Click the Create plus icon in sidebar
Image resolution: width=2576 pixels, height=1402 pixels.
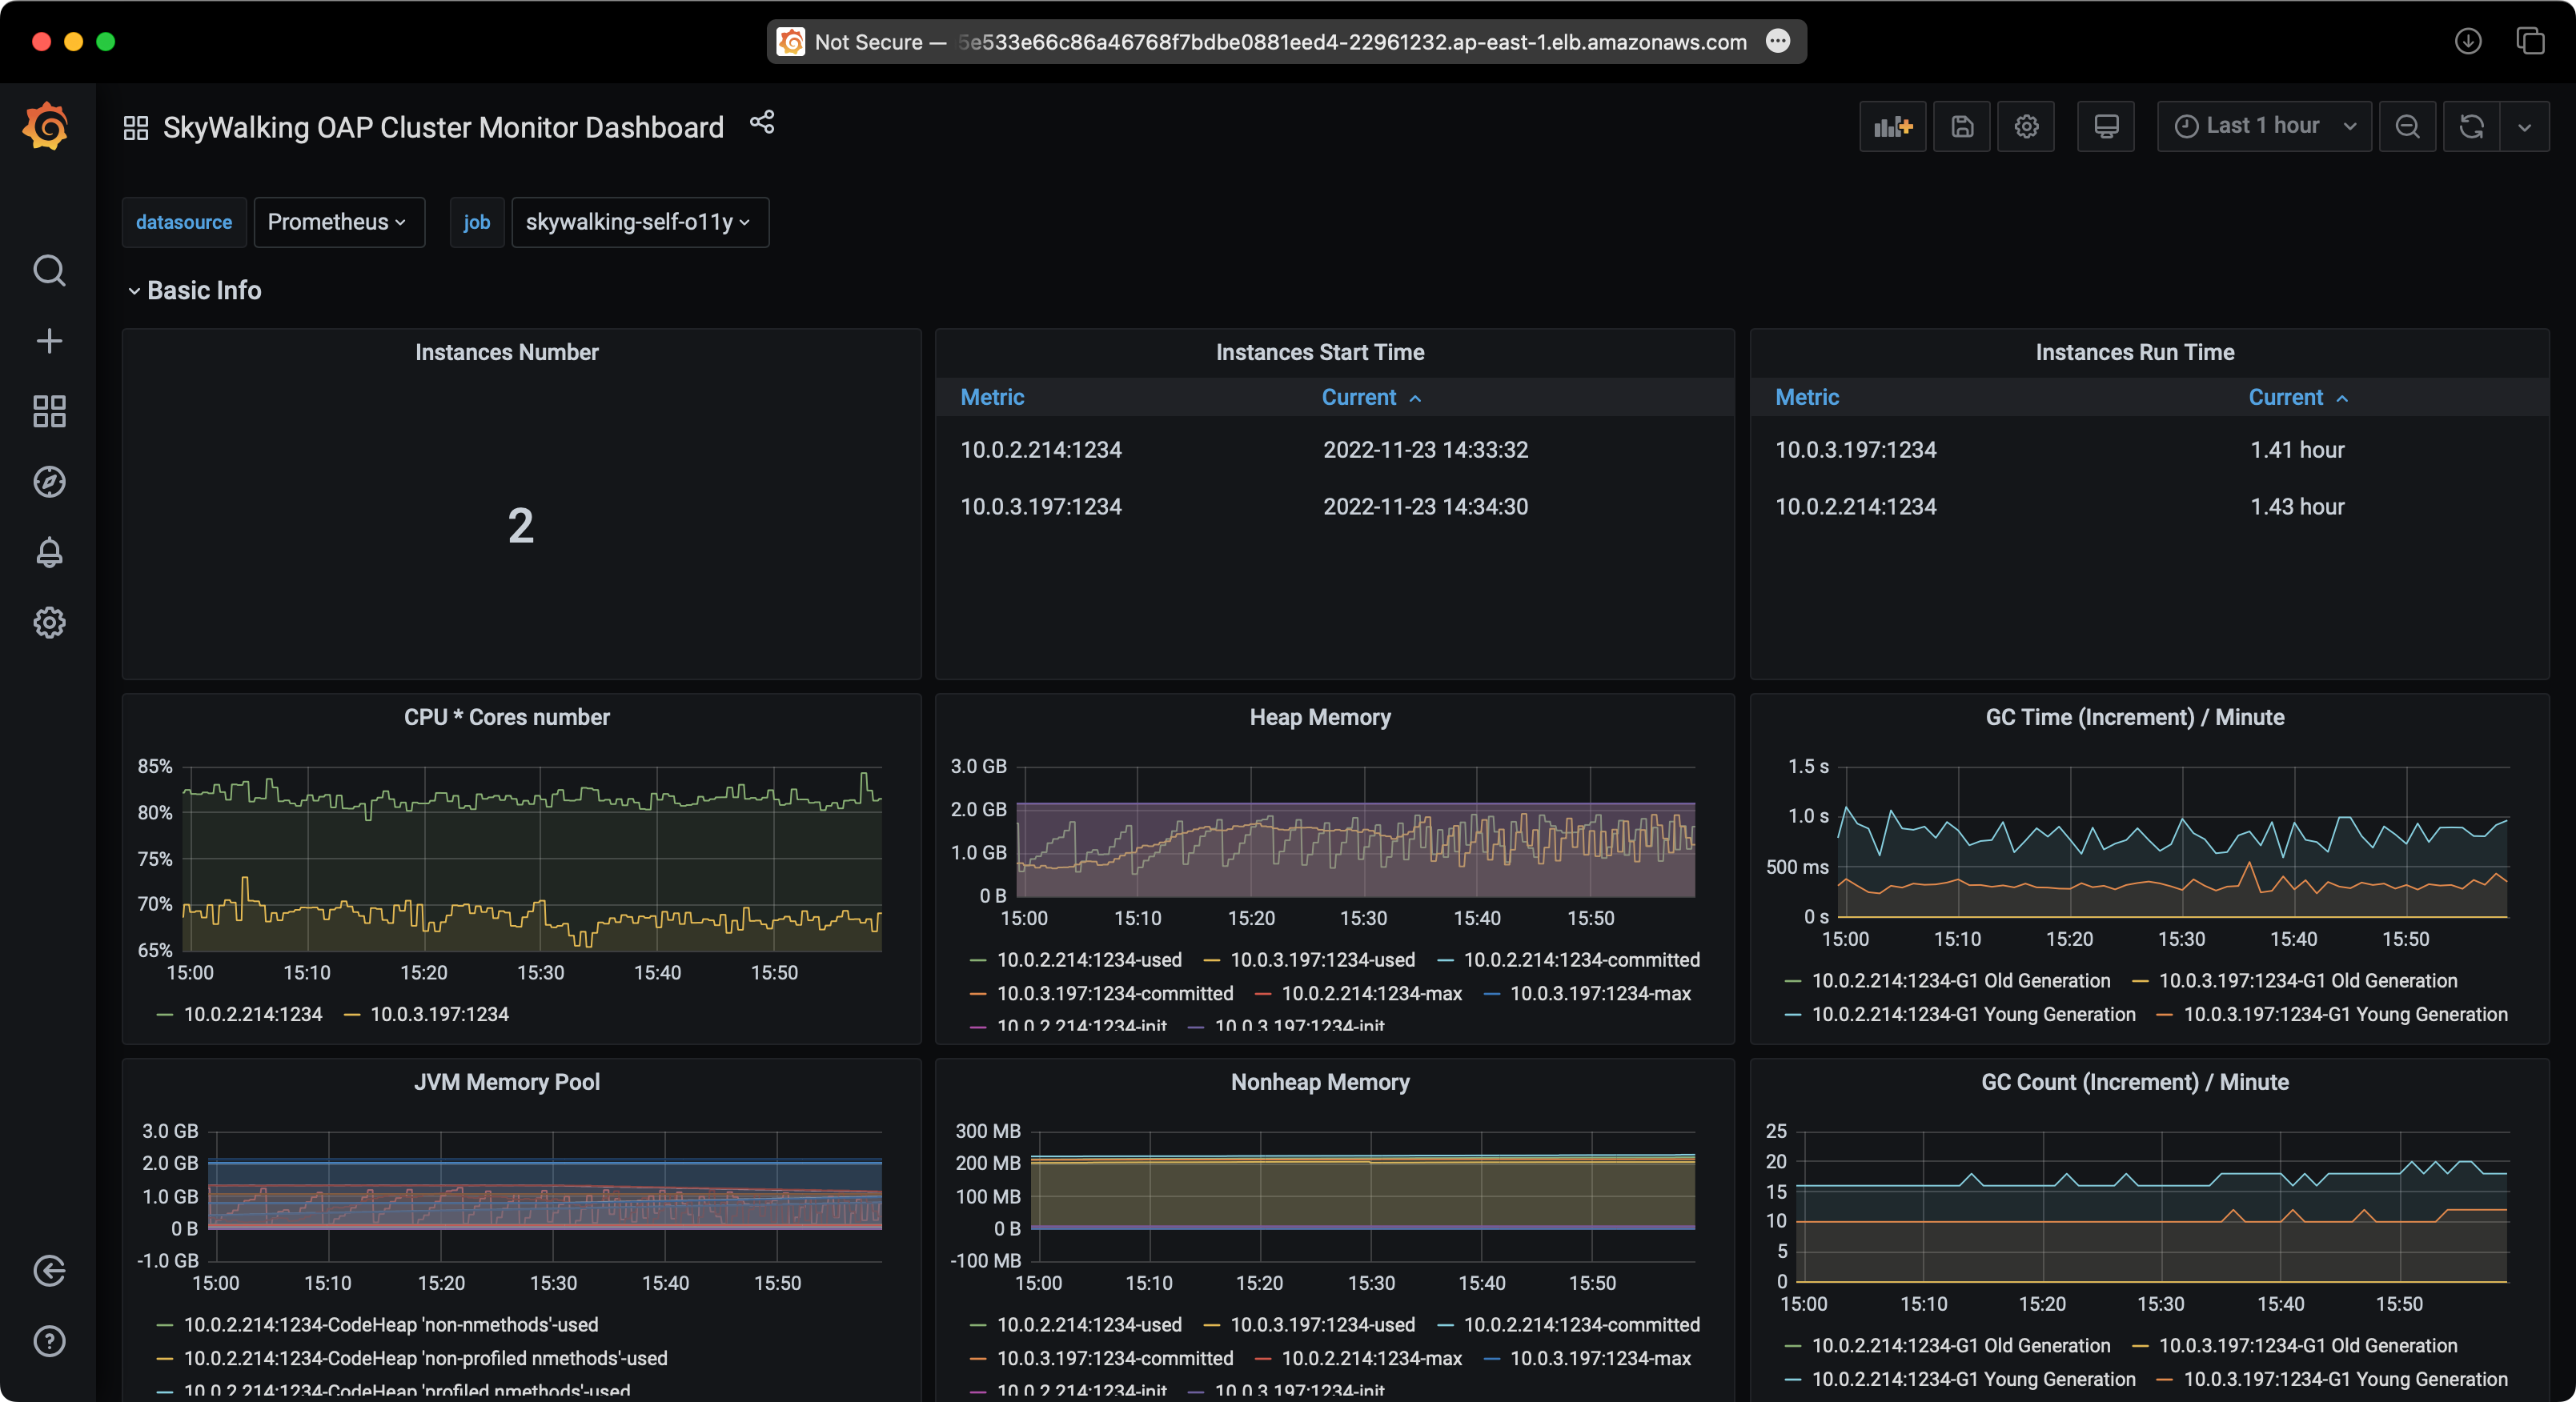(x=49, y=341)
